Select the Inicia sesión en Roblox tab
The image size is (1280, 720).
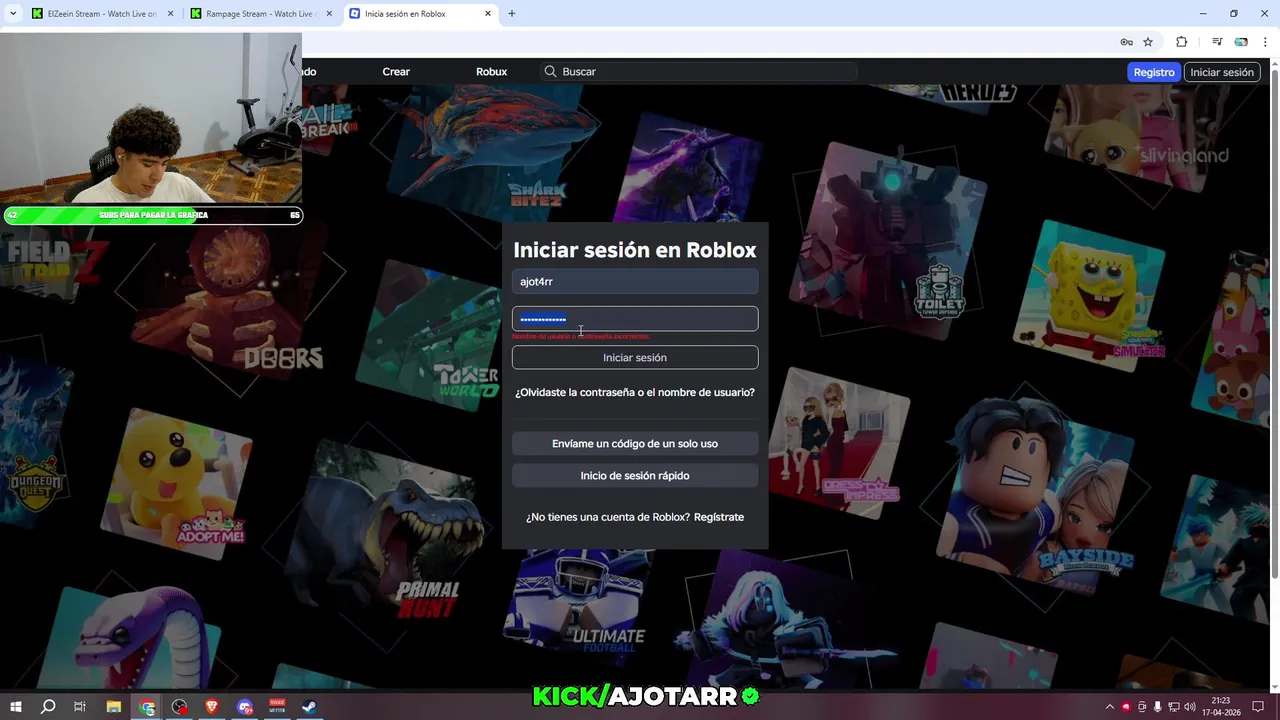(x=421, y=14)
